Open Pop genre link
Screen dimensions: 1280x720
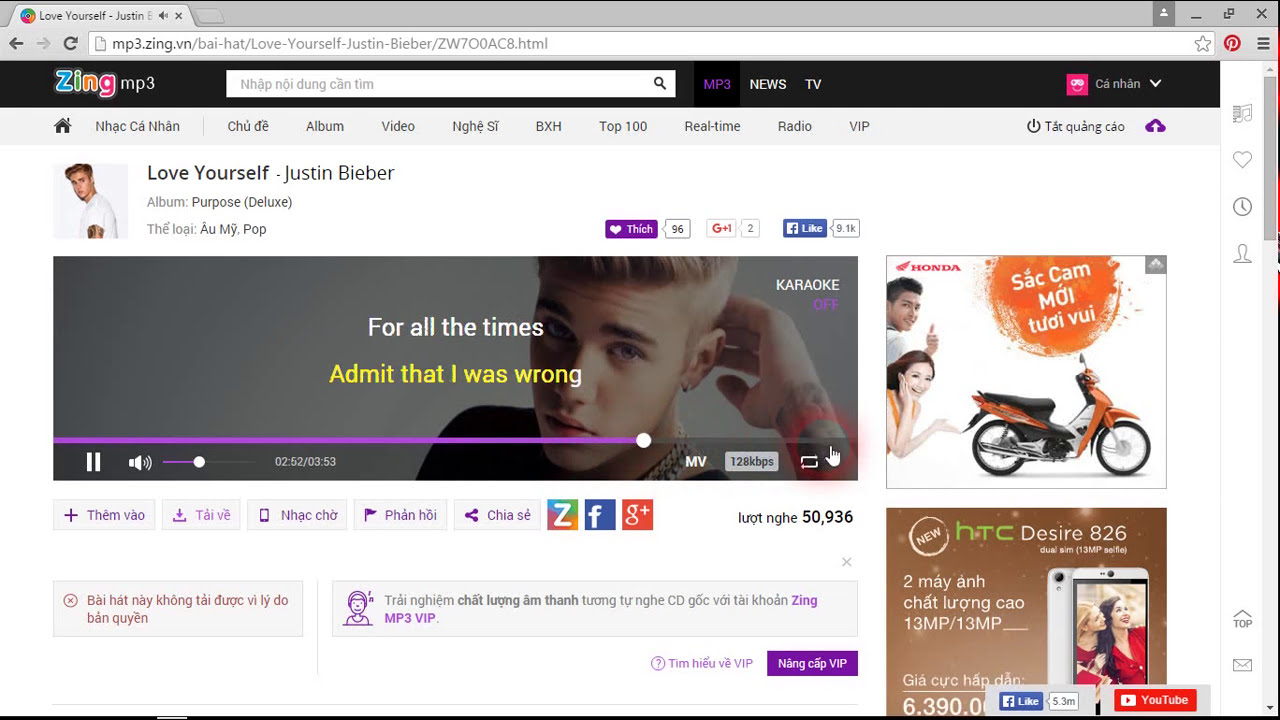[255, 229]
